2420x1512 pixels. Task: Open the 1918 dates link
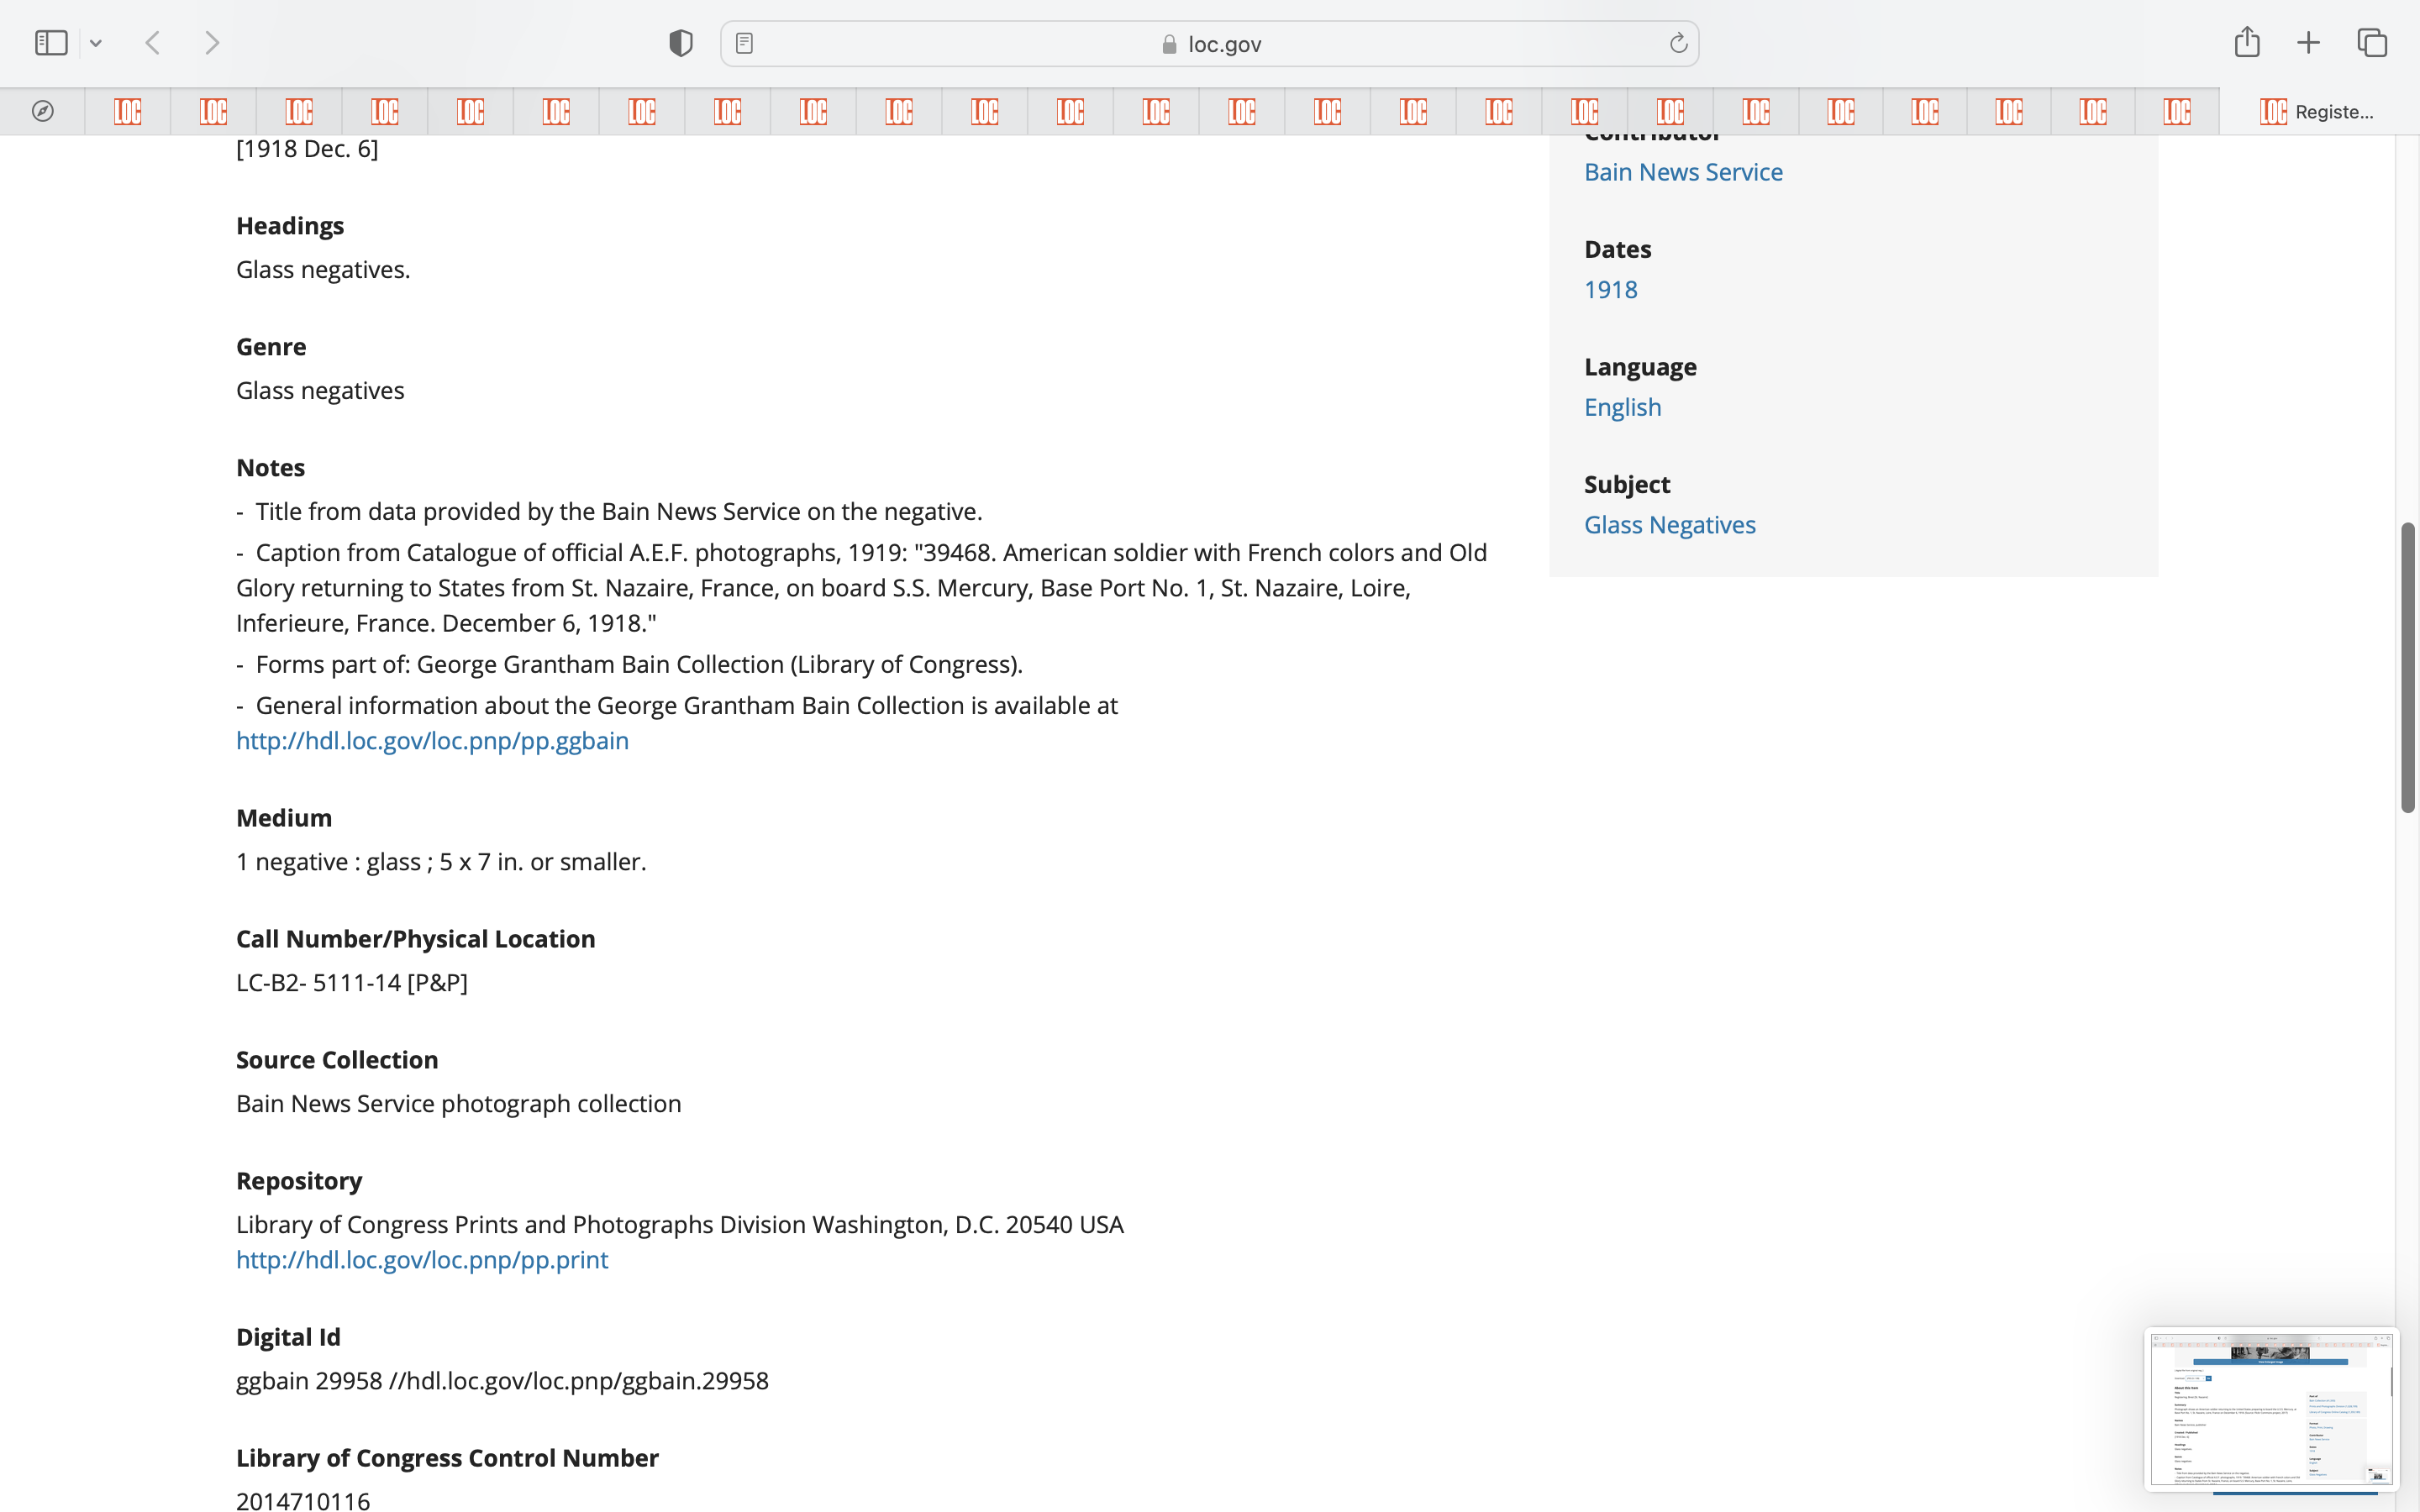click(x=1610, y=290)
